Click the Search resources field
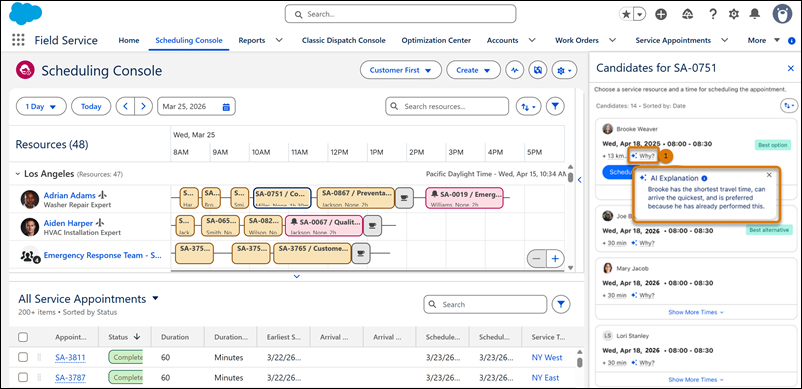Screen dimensions: 802x389 coord(447,106)
